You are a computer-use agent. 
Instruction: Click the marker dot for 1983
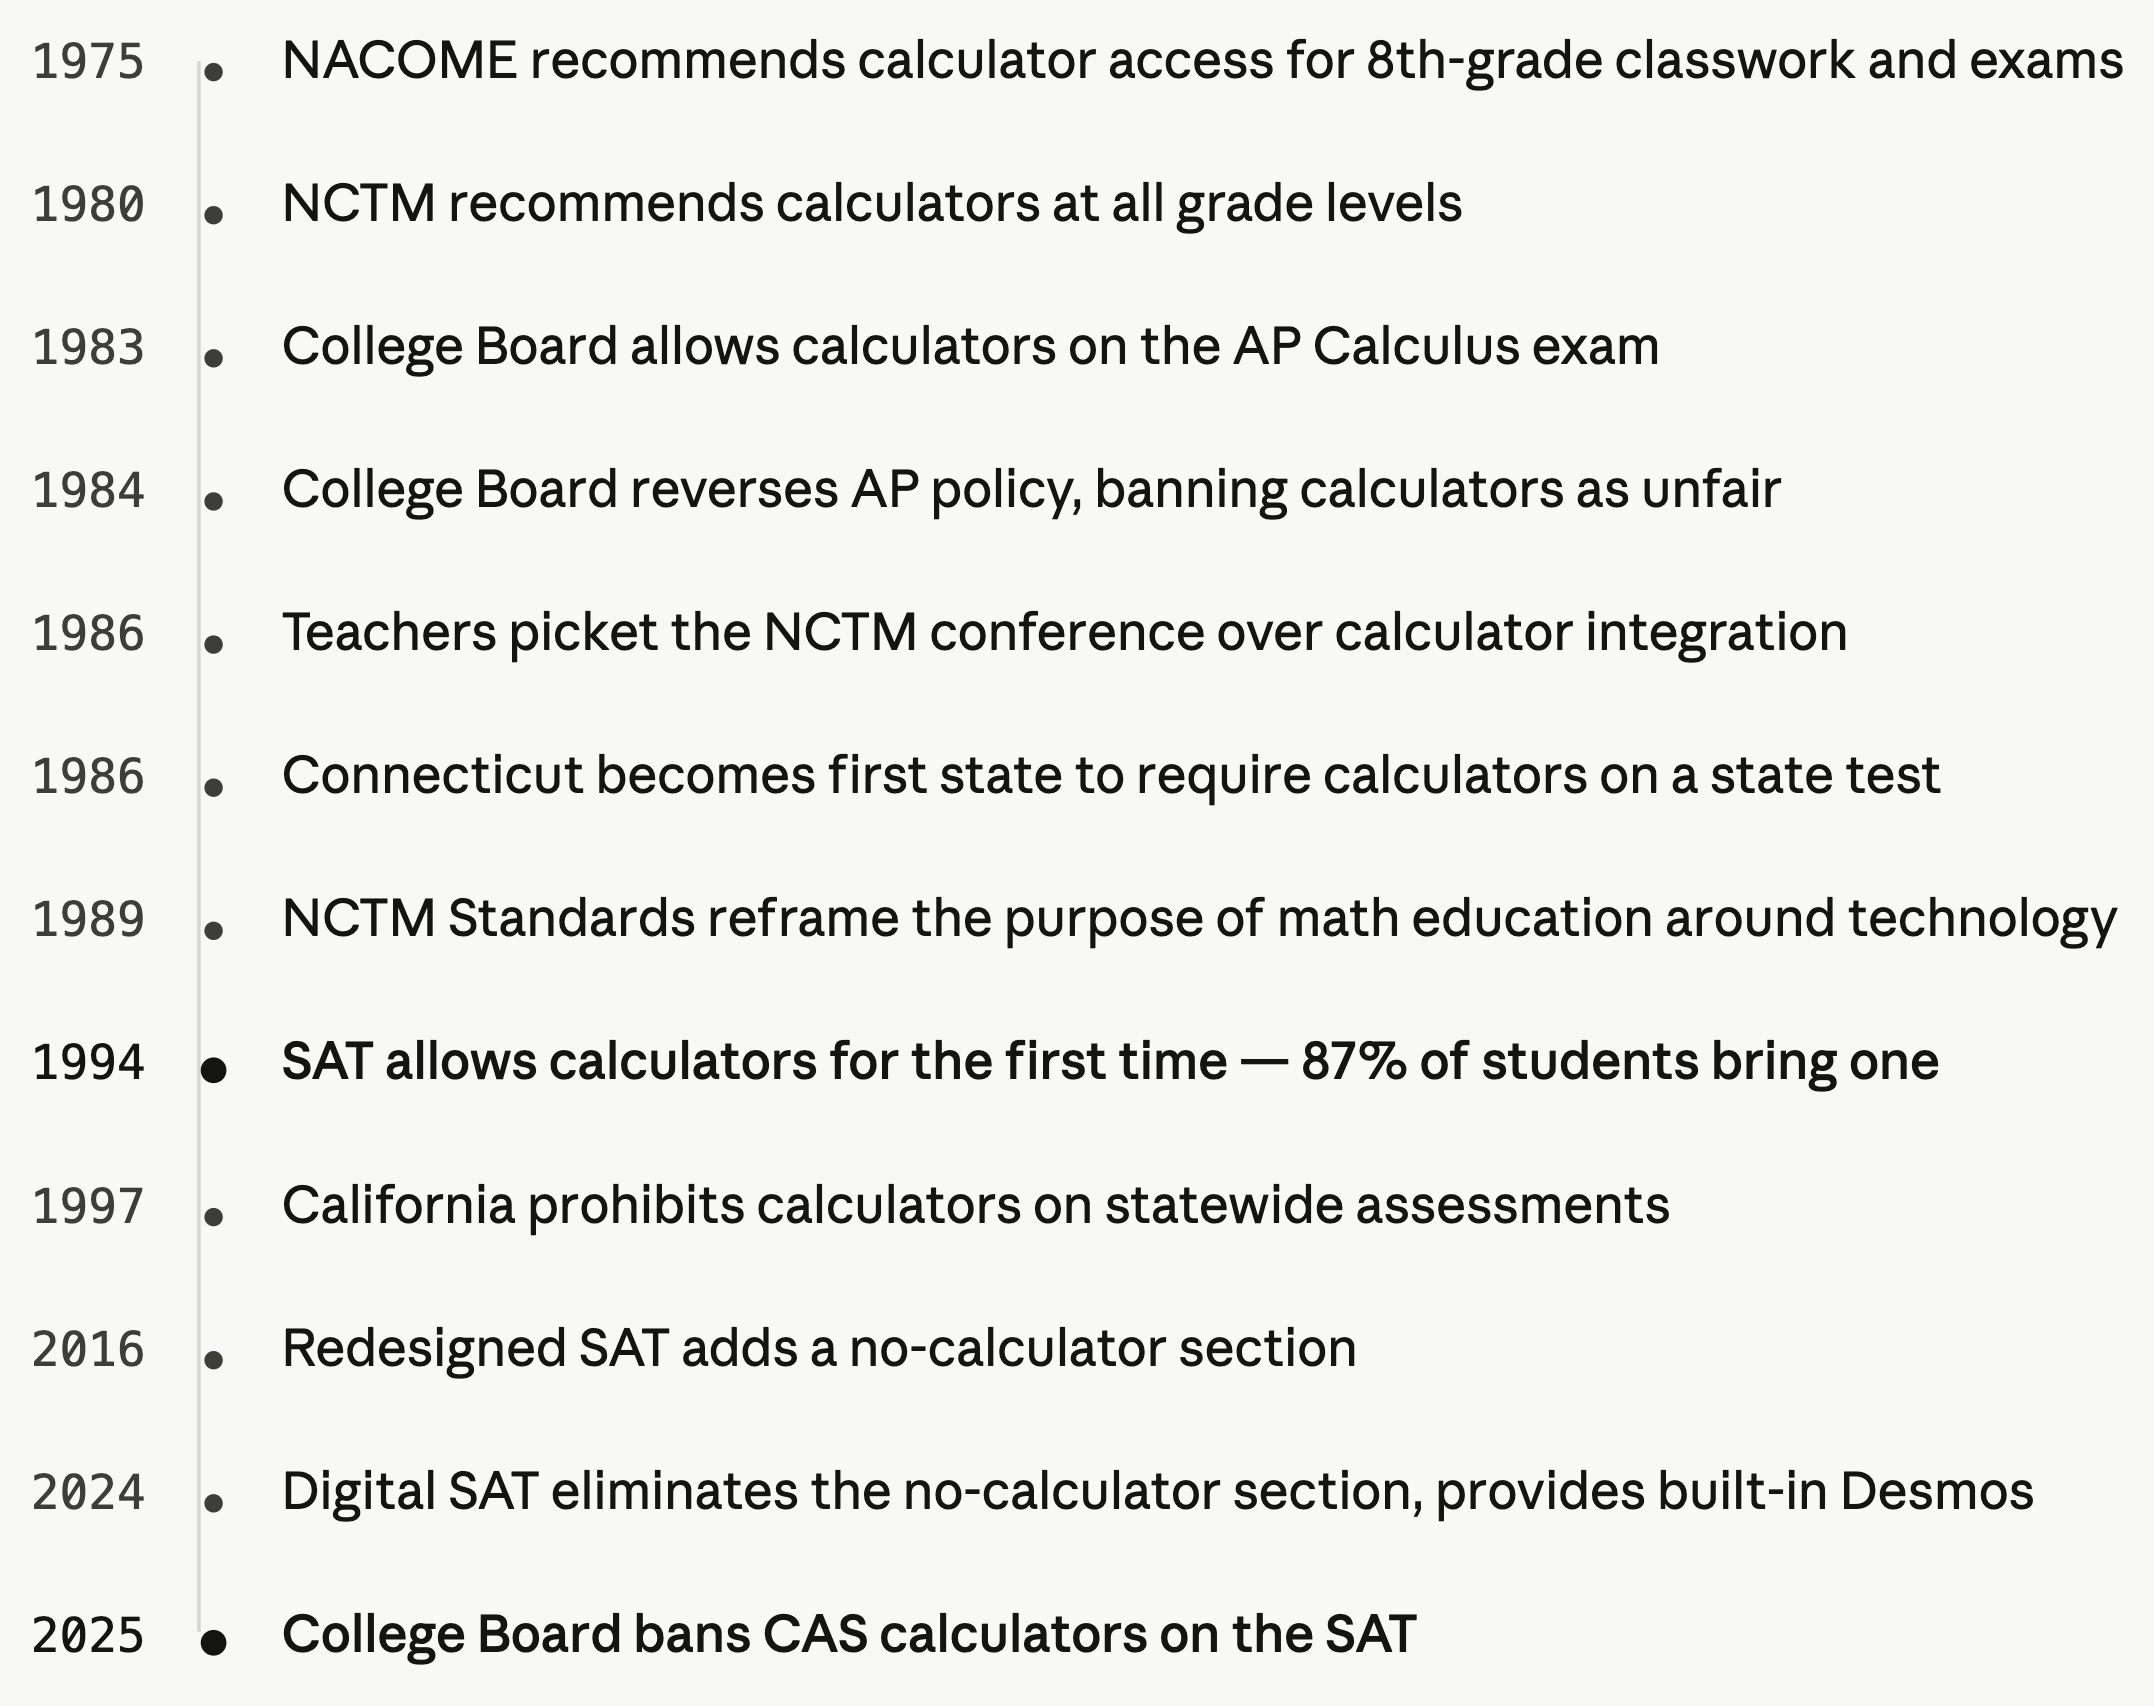coord(213,357)
